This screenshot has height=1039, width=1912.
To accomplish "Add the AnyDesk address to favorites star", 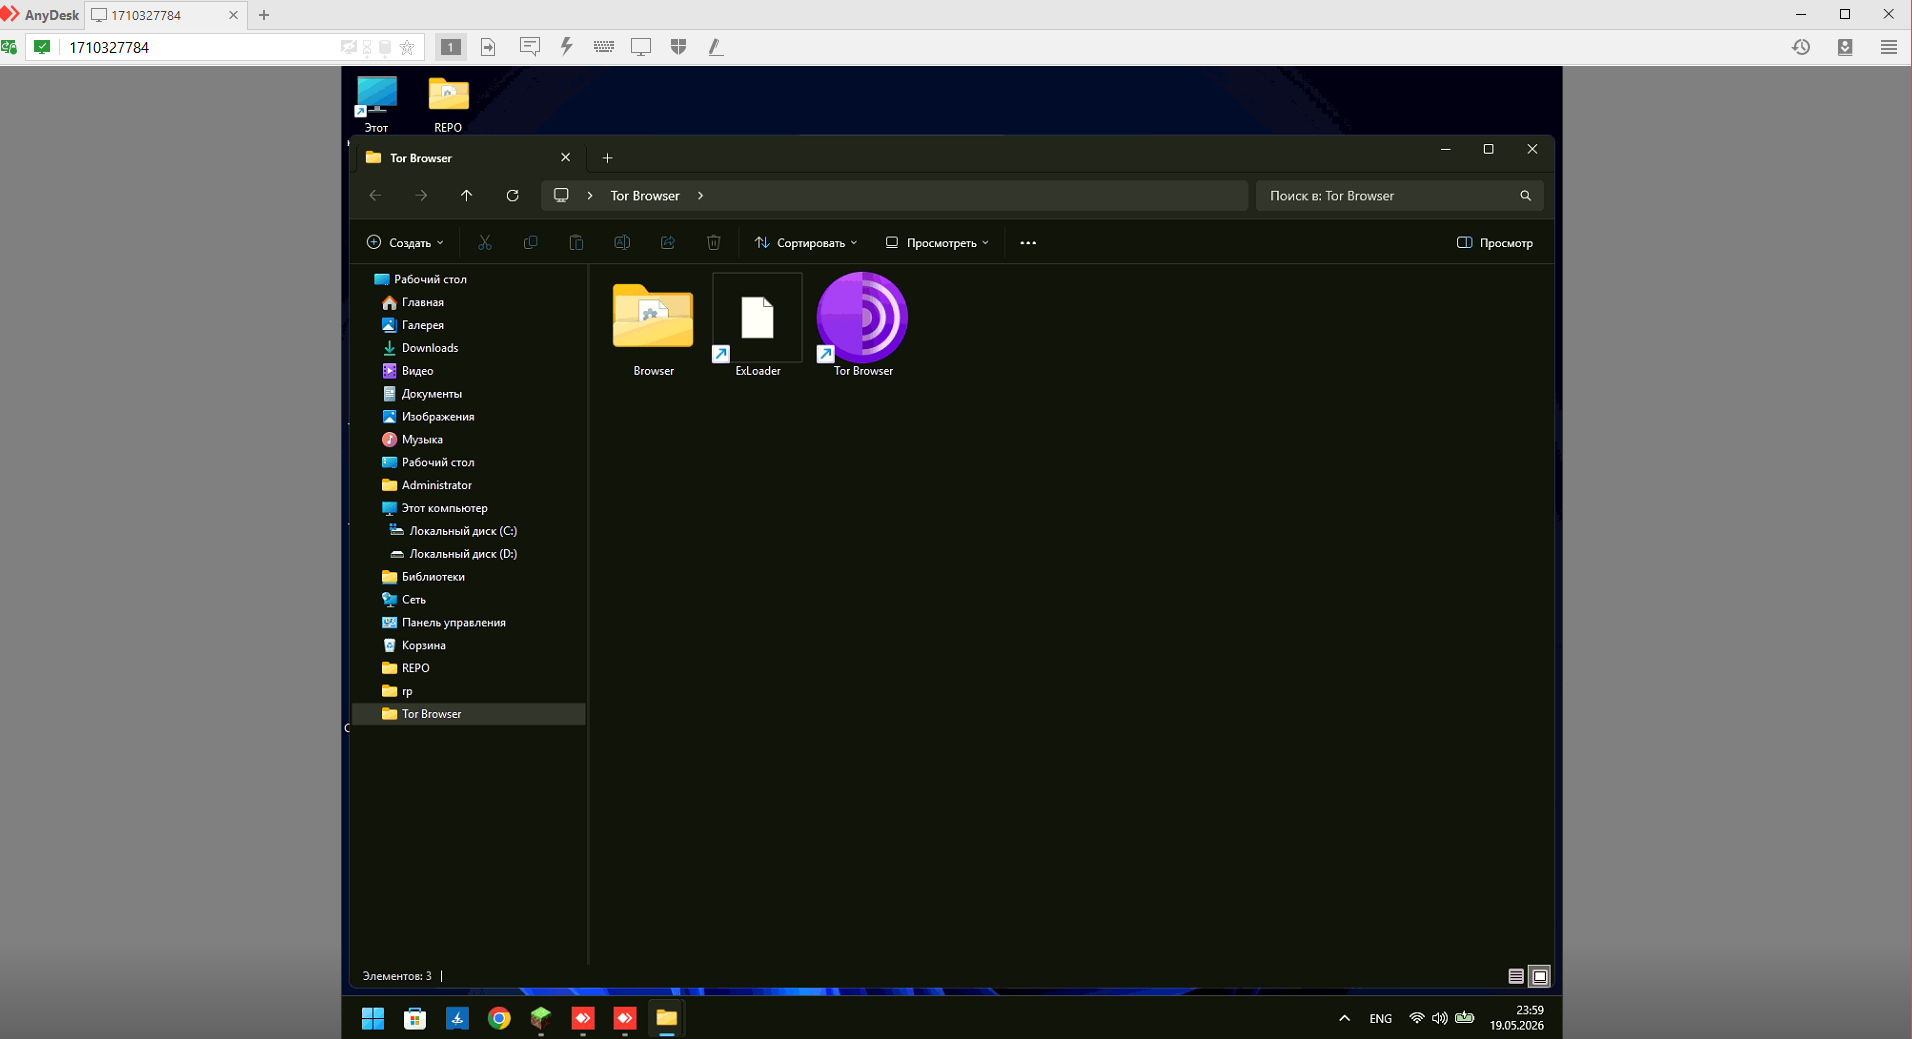I will 407,47.
